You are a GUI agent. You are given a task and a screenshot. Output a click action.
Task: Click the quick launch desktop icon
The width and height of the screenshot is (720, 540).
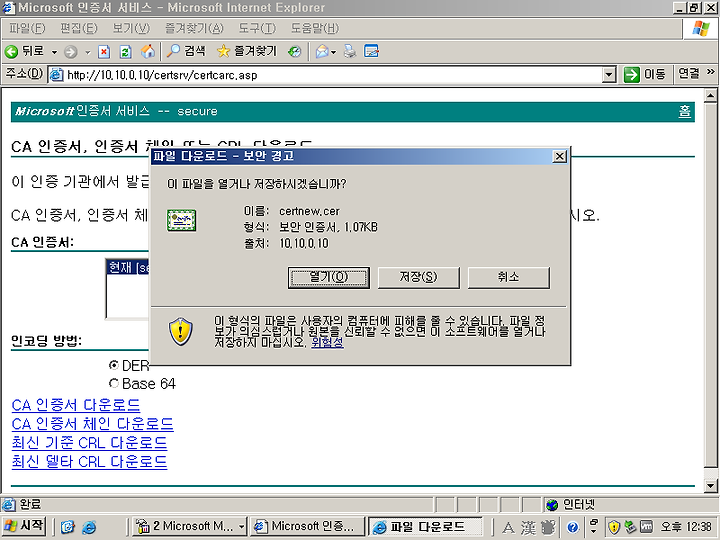[x=68, y=527]
